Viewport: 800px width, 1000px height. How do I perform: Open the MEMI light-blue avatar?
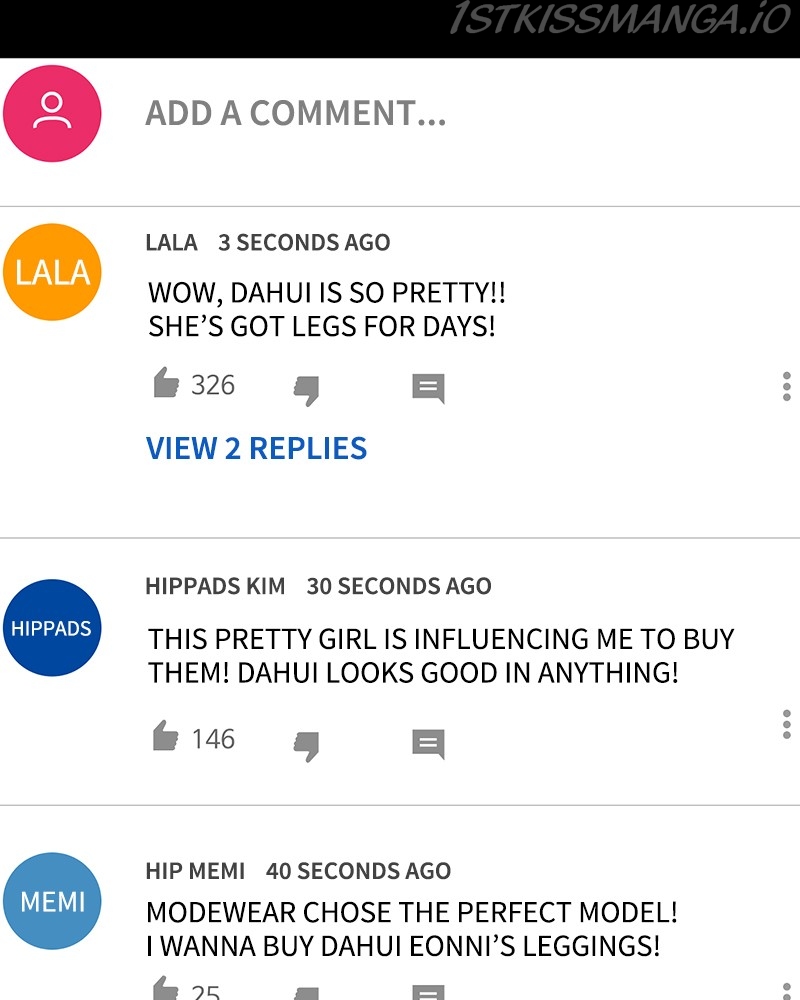(x=52, y=901)
